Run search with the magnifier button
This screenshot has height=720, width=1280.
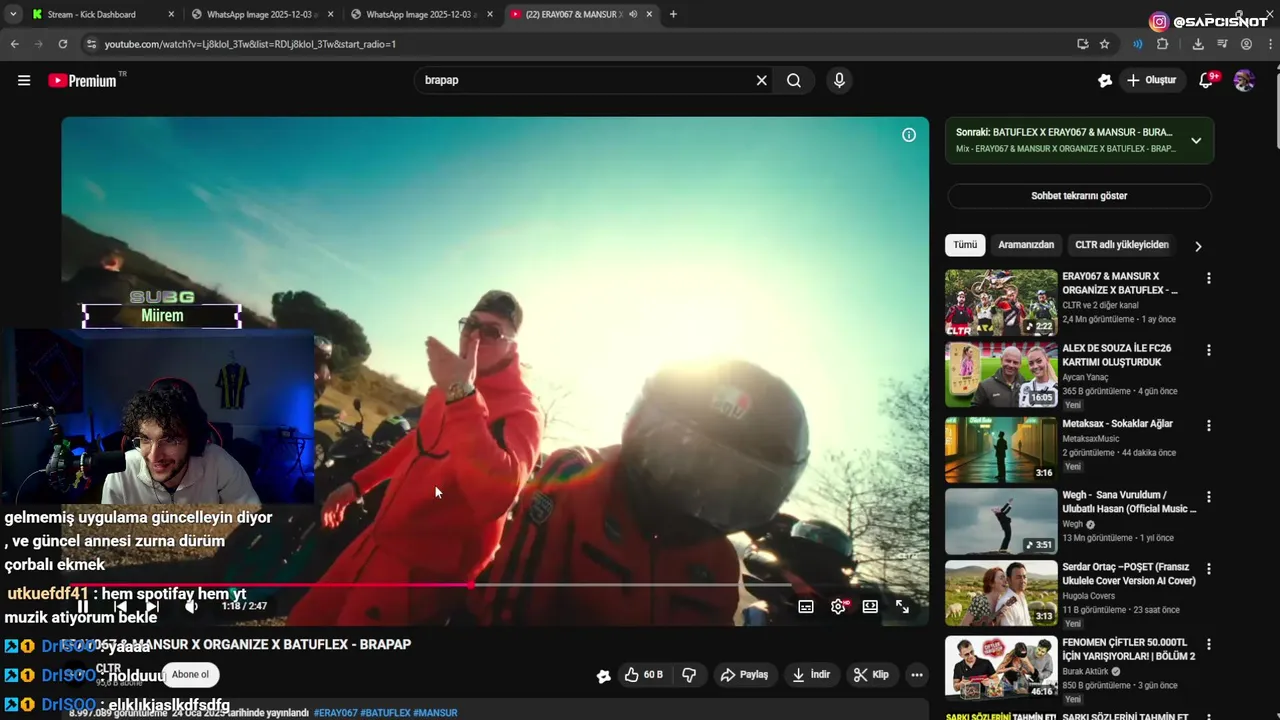(x=794, y=80)
